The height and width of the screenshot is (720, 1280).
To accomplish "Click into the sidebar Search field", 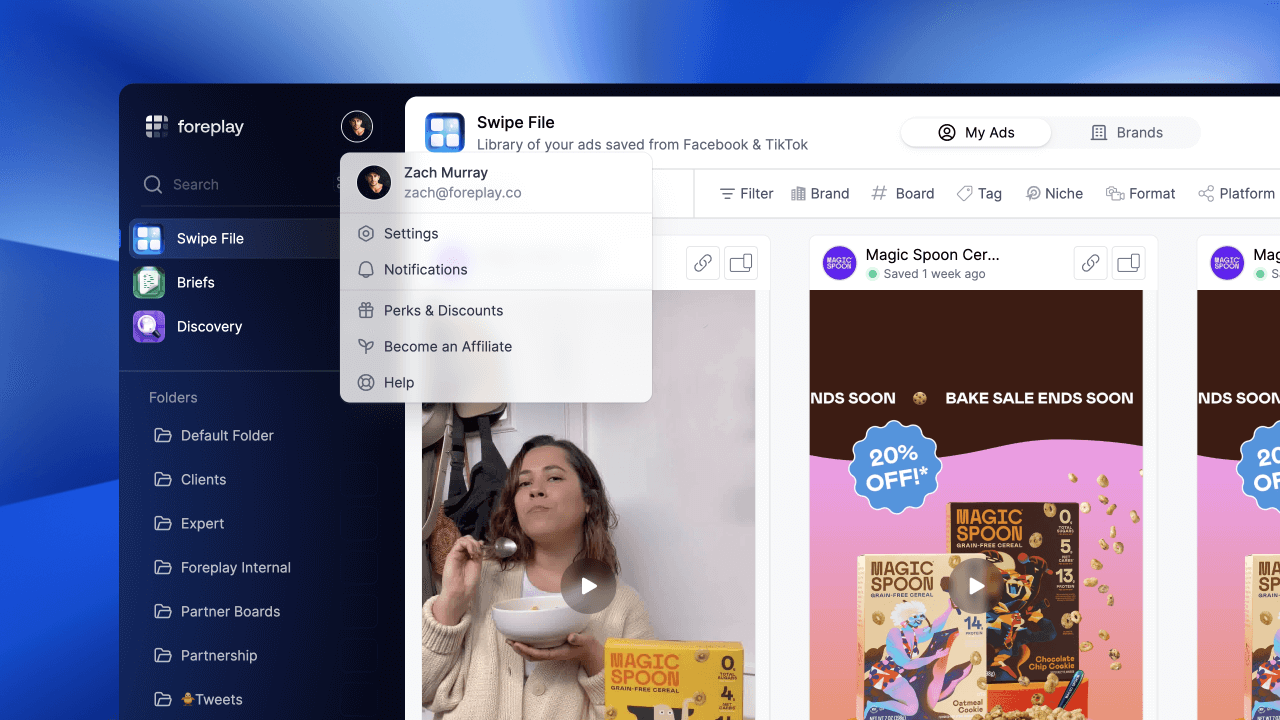I will [240, 185].
